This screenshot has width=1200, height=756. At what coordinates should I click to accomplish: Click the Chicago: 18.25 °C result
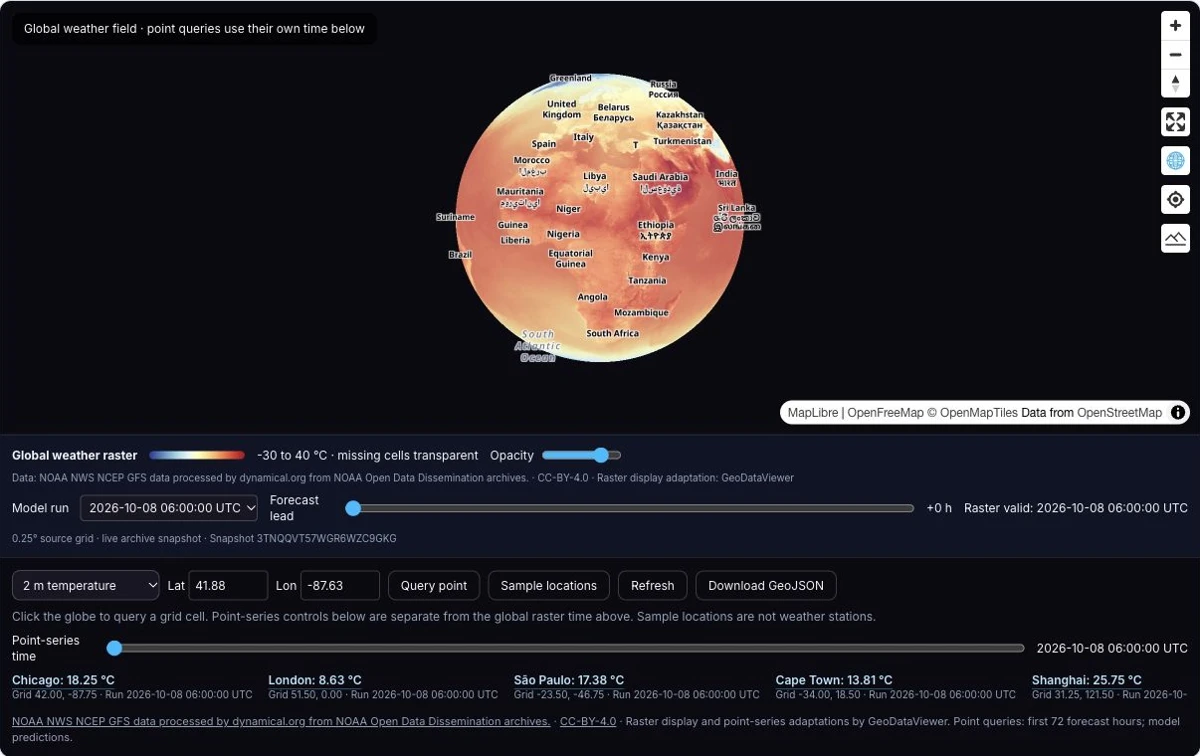[63, 680]
